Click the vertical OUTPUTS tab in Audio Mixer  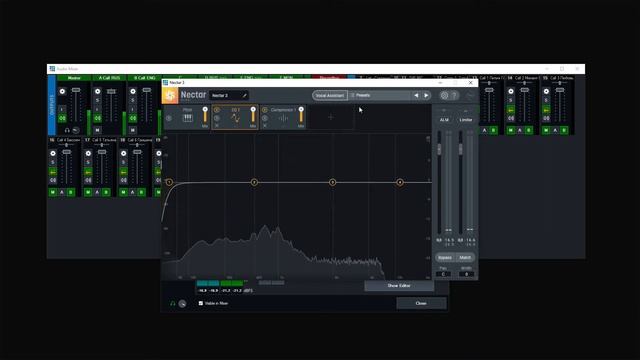[x=51, y=105]
